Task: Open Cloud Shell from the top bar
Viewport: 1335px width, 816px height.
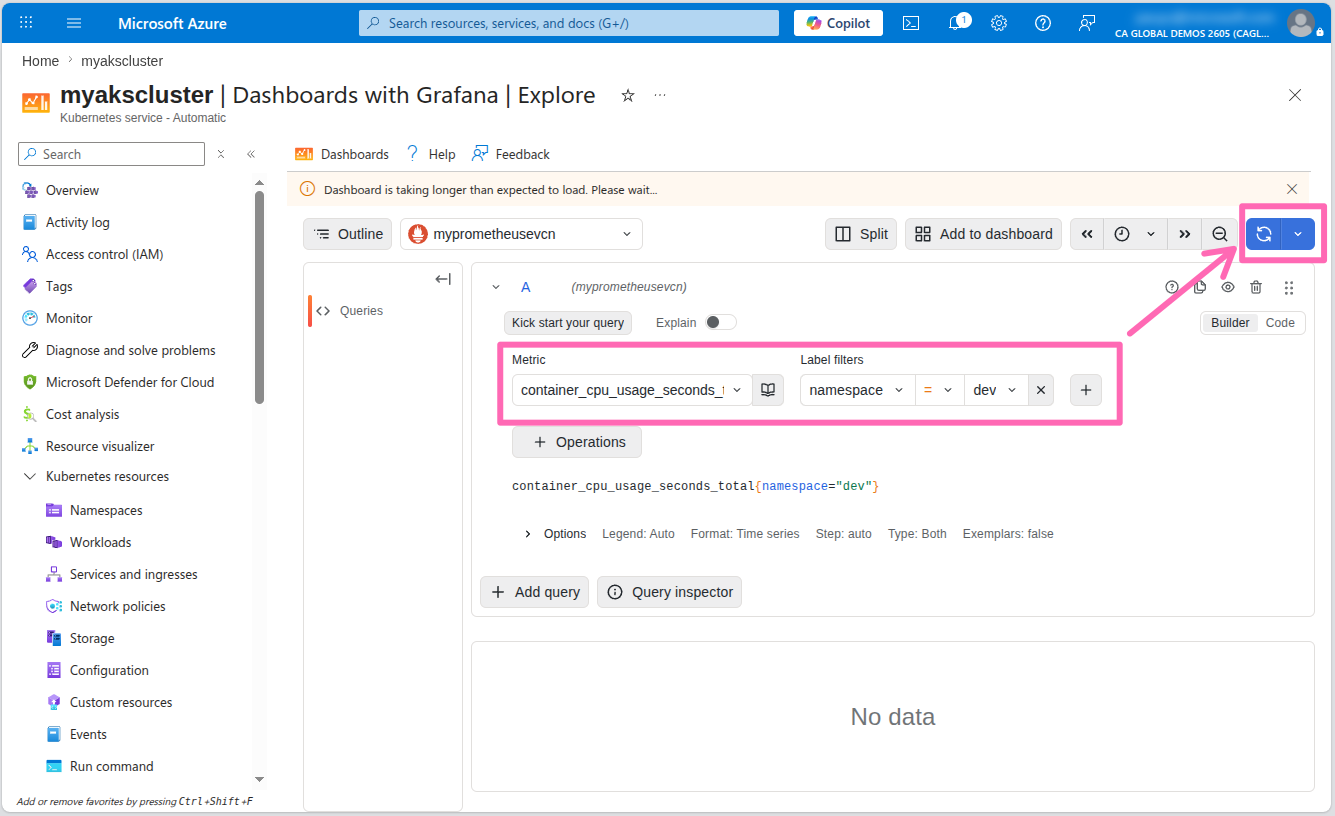Action: 911,23
